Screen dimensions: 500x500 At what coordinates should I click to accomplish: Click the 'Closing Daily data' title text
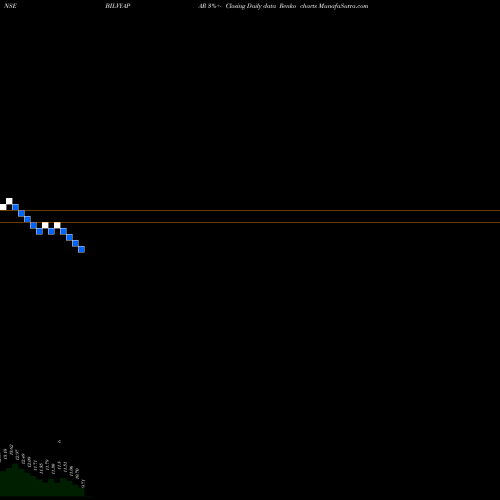point(251,6)
